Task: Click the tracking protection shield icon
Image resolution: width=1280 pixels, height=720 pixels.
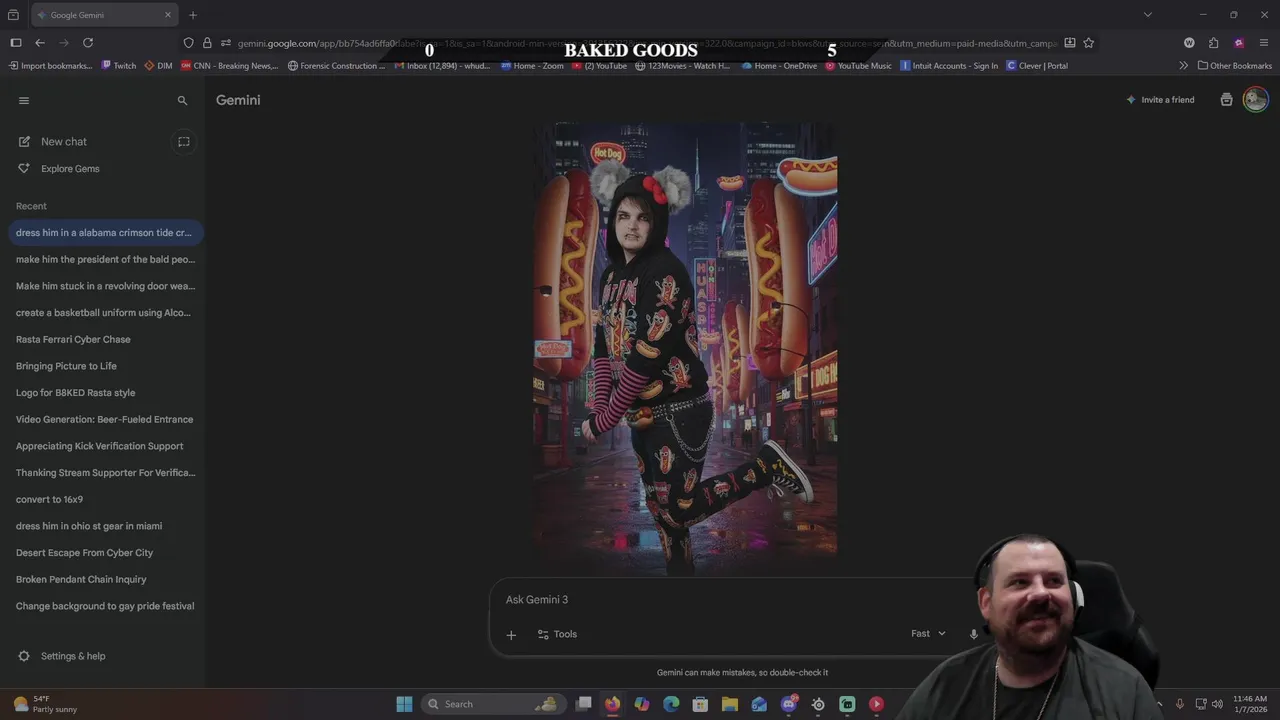Action: click(x=189, y=43)
